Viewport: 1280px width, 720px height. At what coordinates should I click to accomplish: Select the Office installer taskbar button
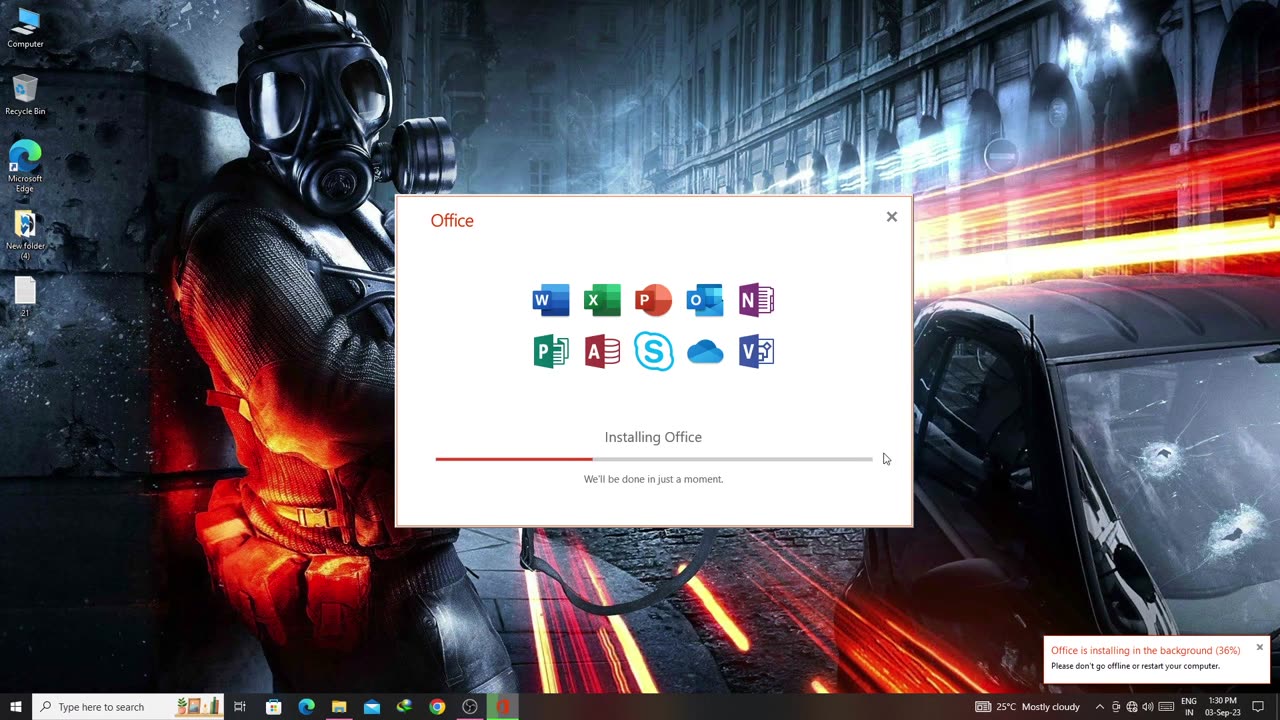(503, 707)
